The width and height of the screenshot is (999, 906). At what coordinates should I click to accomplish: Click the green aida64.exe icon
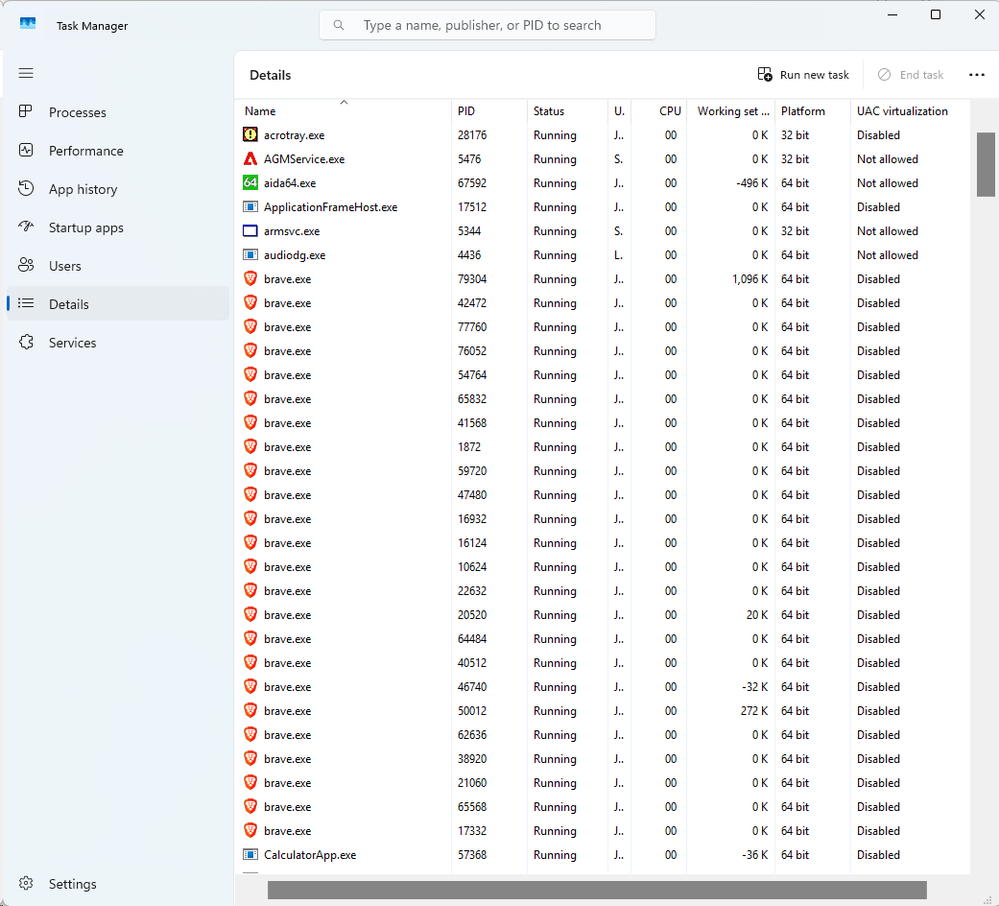[x=250, y=183]
